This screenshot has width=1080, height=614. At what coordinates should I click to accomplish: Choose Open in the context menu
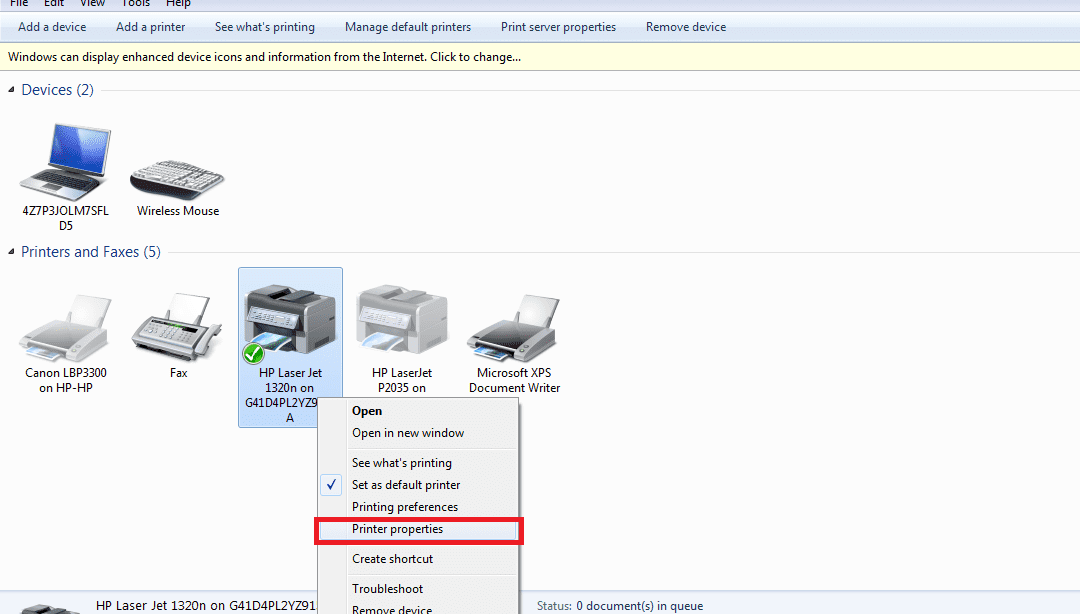[418, 411]
